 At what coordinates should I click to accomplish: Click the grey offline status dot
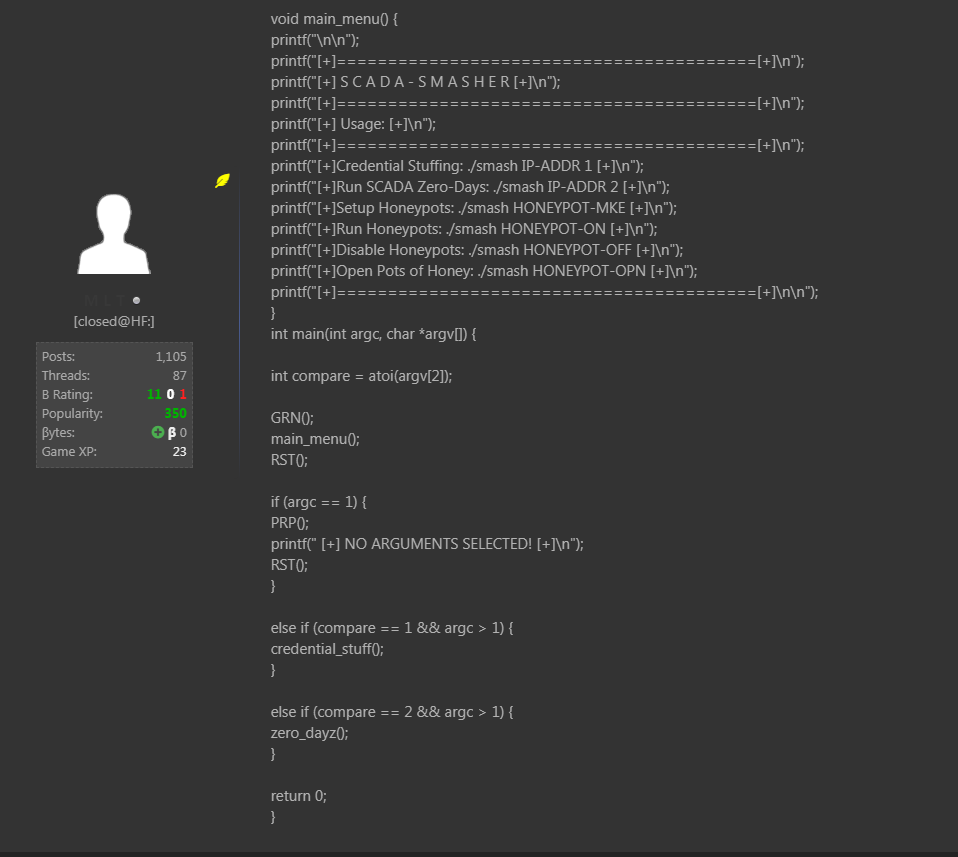pos(137,300)
